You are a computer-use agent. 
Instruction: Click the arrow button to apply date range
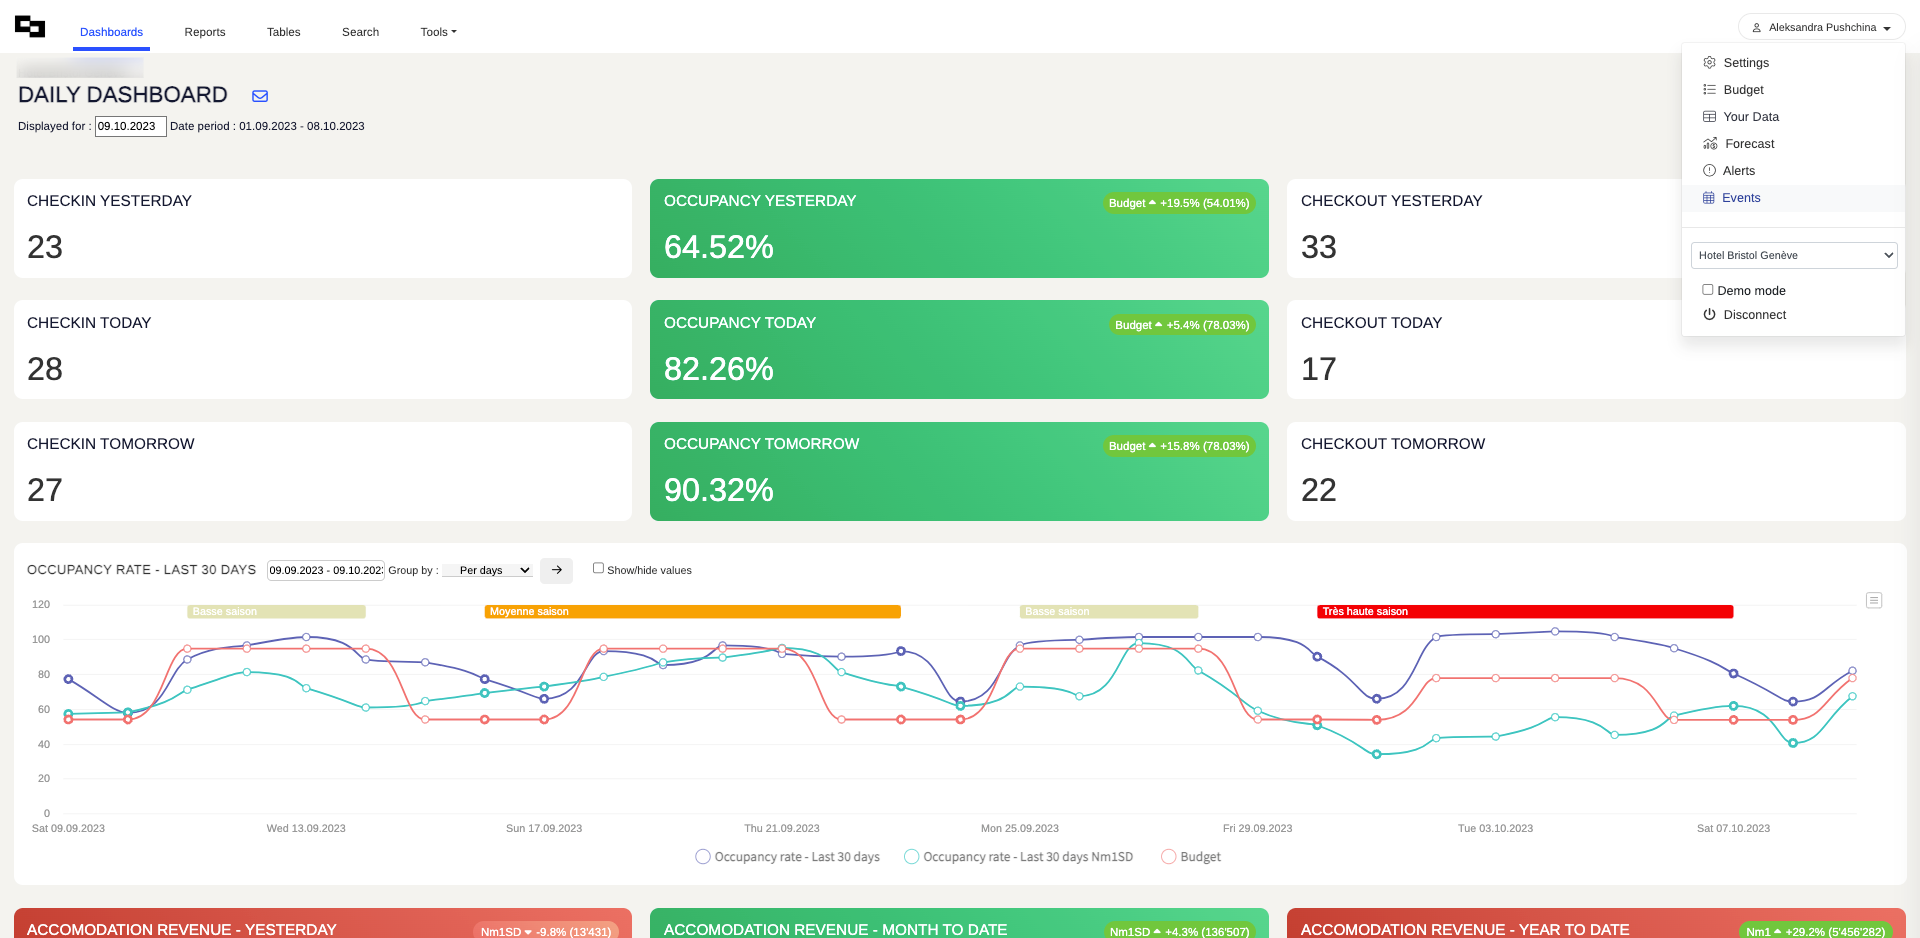(x=556, y=570)
